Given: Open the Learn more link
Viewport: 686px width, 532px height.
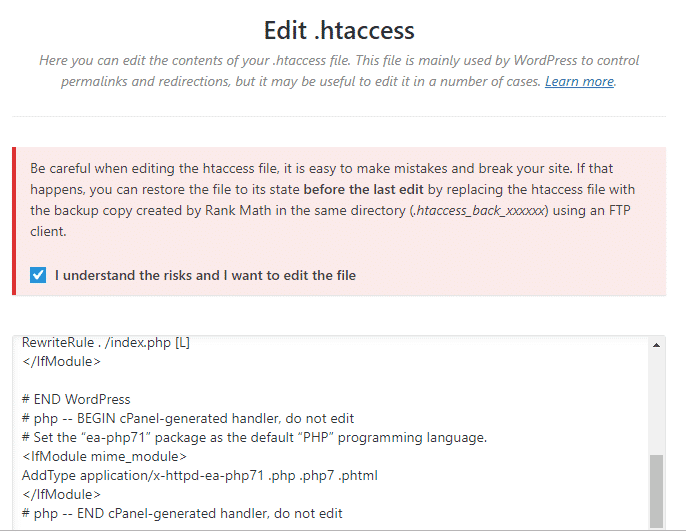Looking at the screenshot, I should [x=579, y=81].
